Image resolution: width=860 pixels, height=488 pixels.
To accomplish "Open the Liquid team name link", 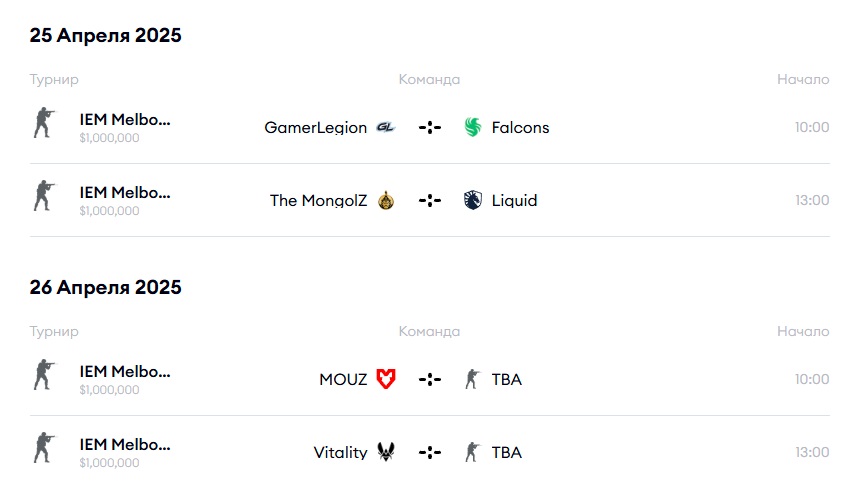I will point(514,201).
